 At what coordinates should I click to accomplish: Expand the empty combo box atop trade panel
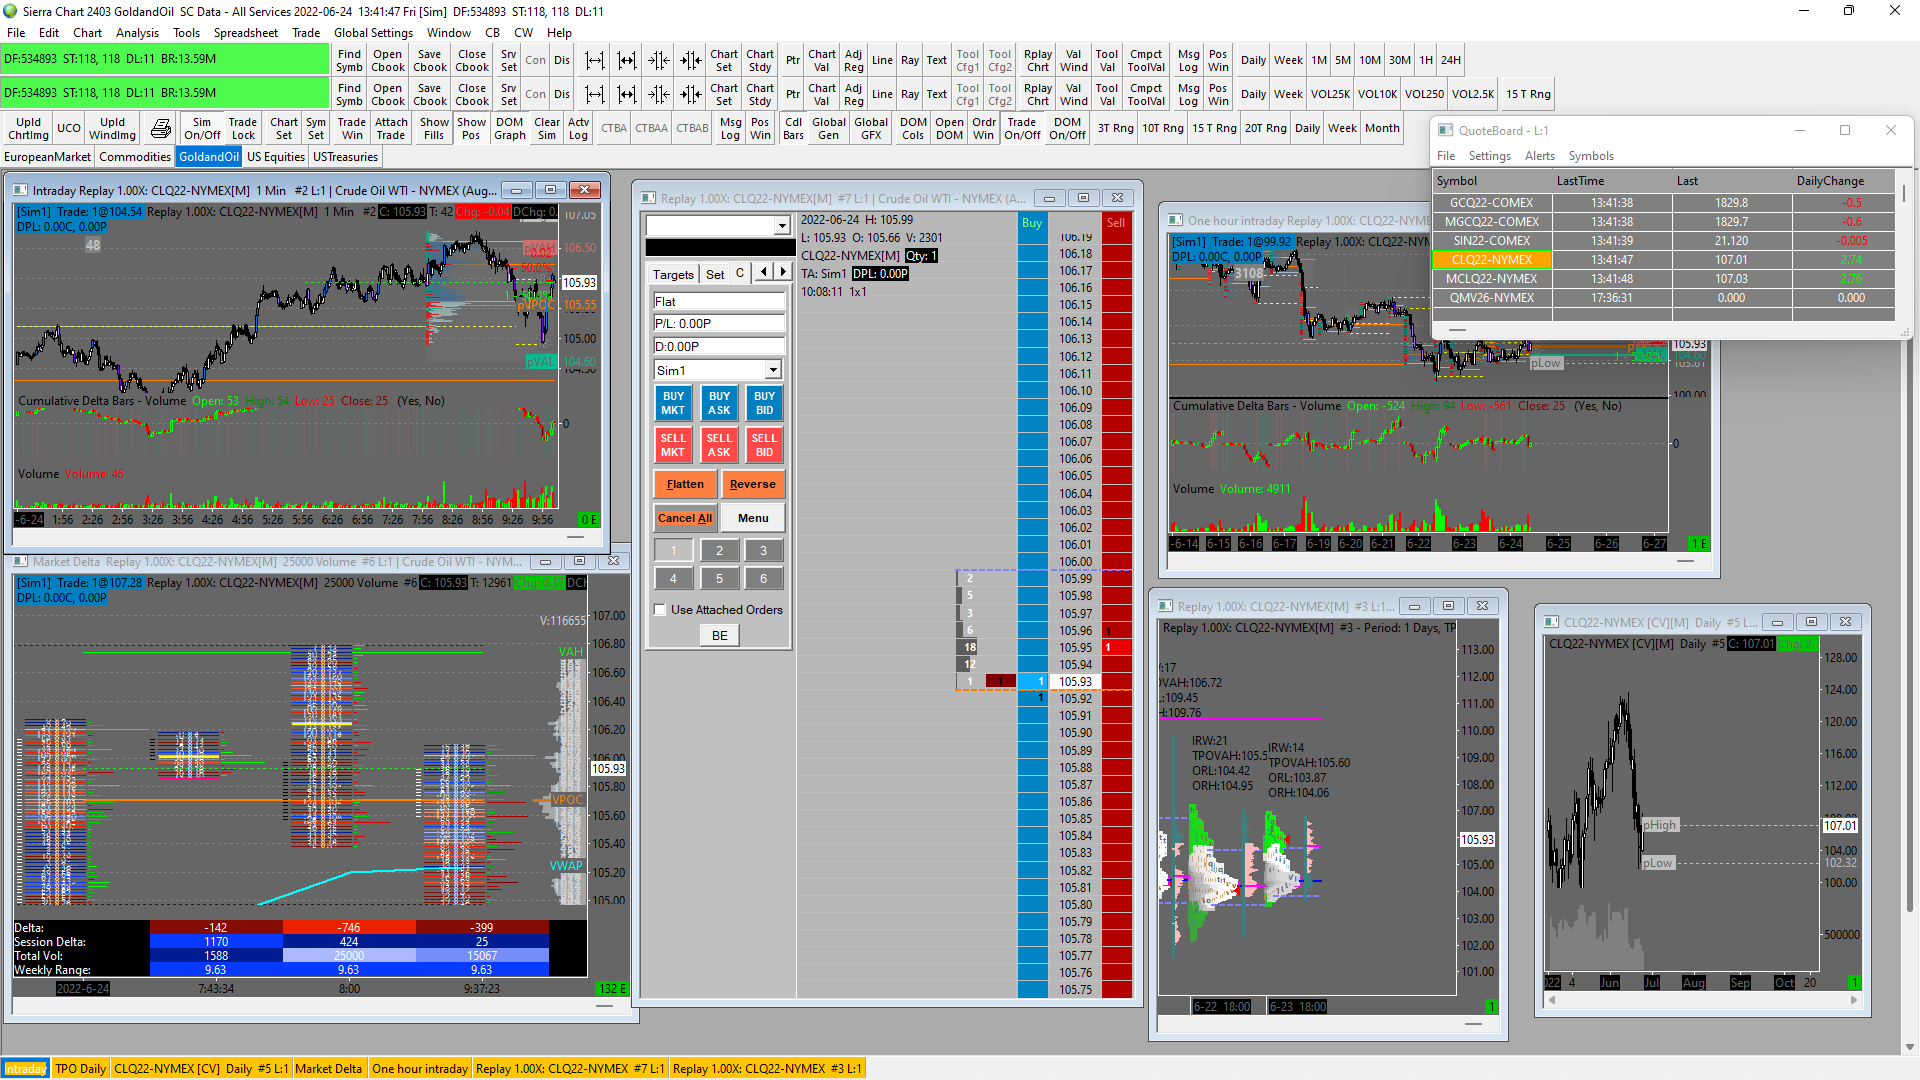pos(782,226)
